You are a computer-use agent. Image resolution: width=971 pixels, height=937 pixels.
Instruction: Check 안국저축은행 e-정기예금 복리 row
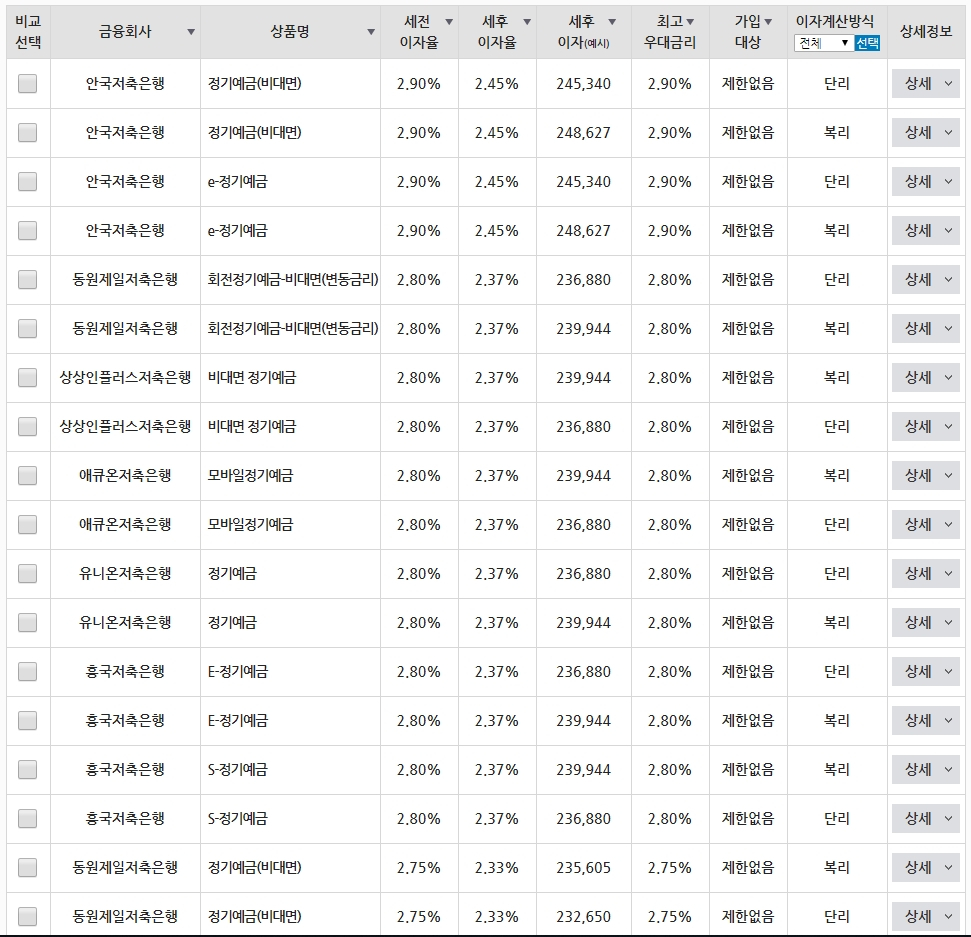click(27, 230)
